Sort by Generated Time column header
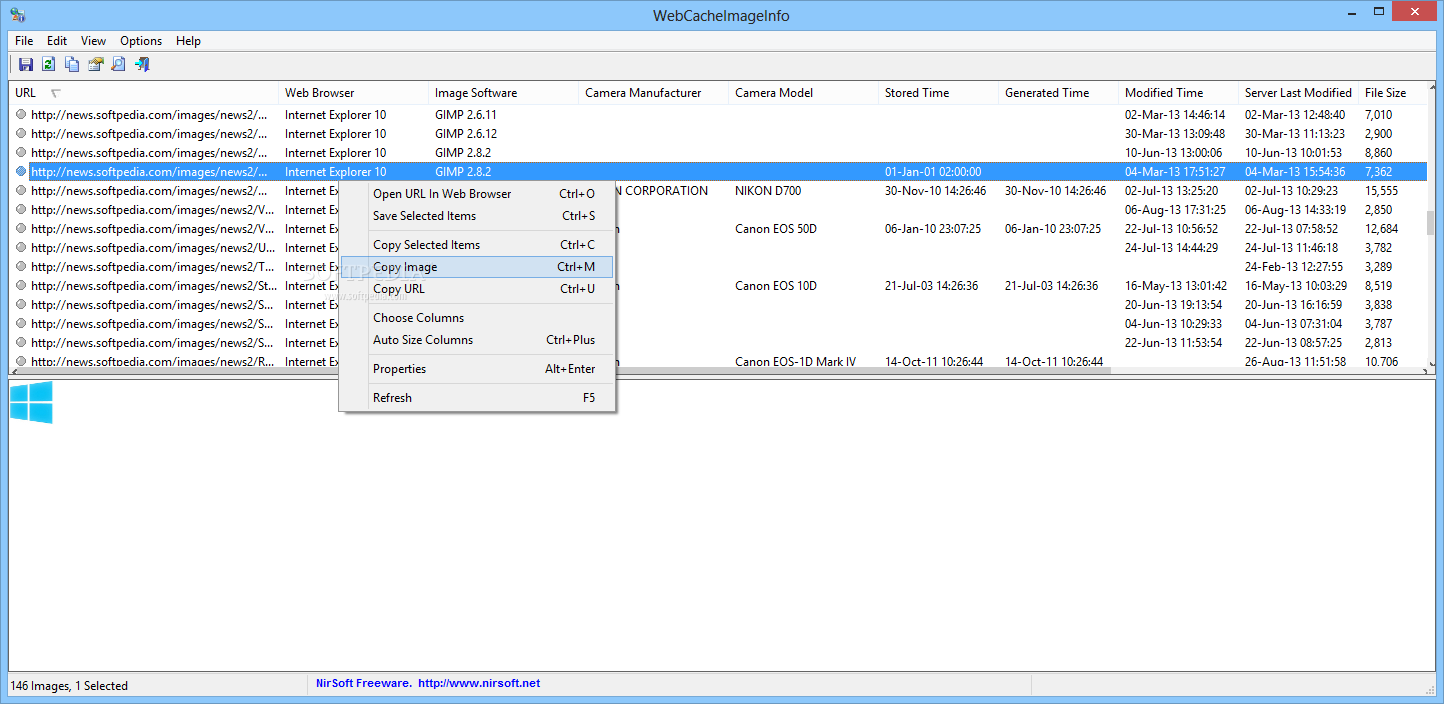1444x704 pixels. [x=1059, y=93]
